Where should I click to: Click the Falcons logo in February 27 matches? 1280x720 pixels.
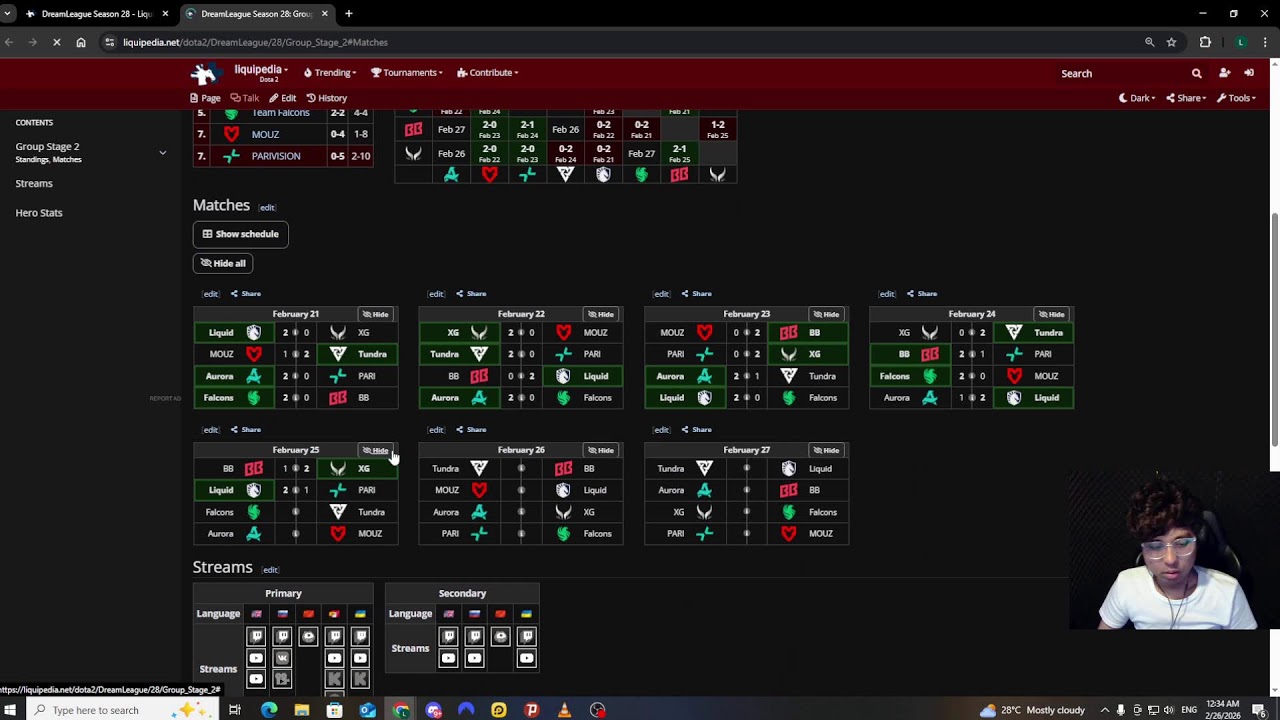pyautogui.click(x=789, y=512)
